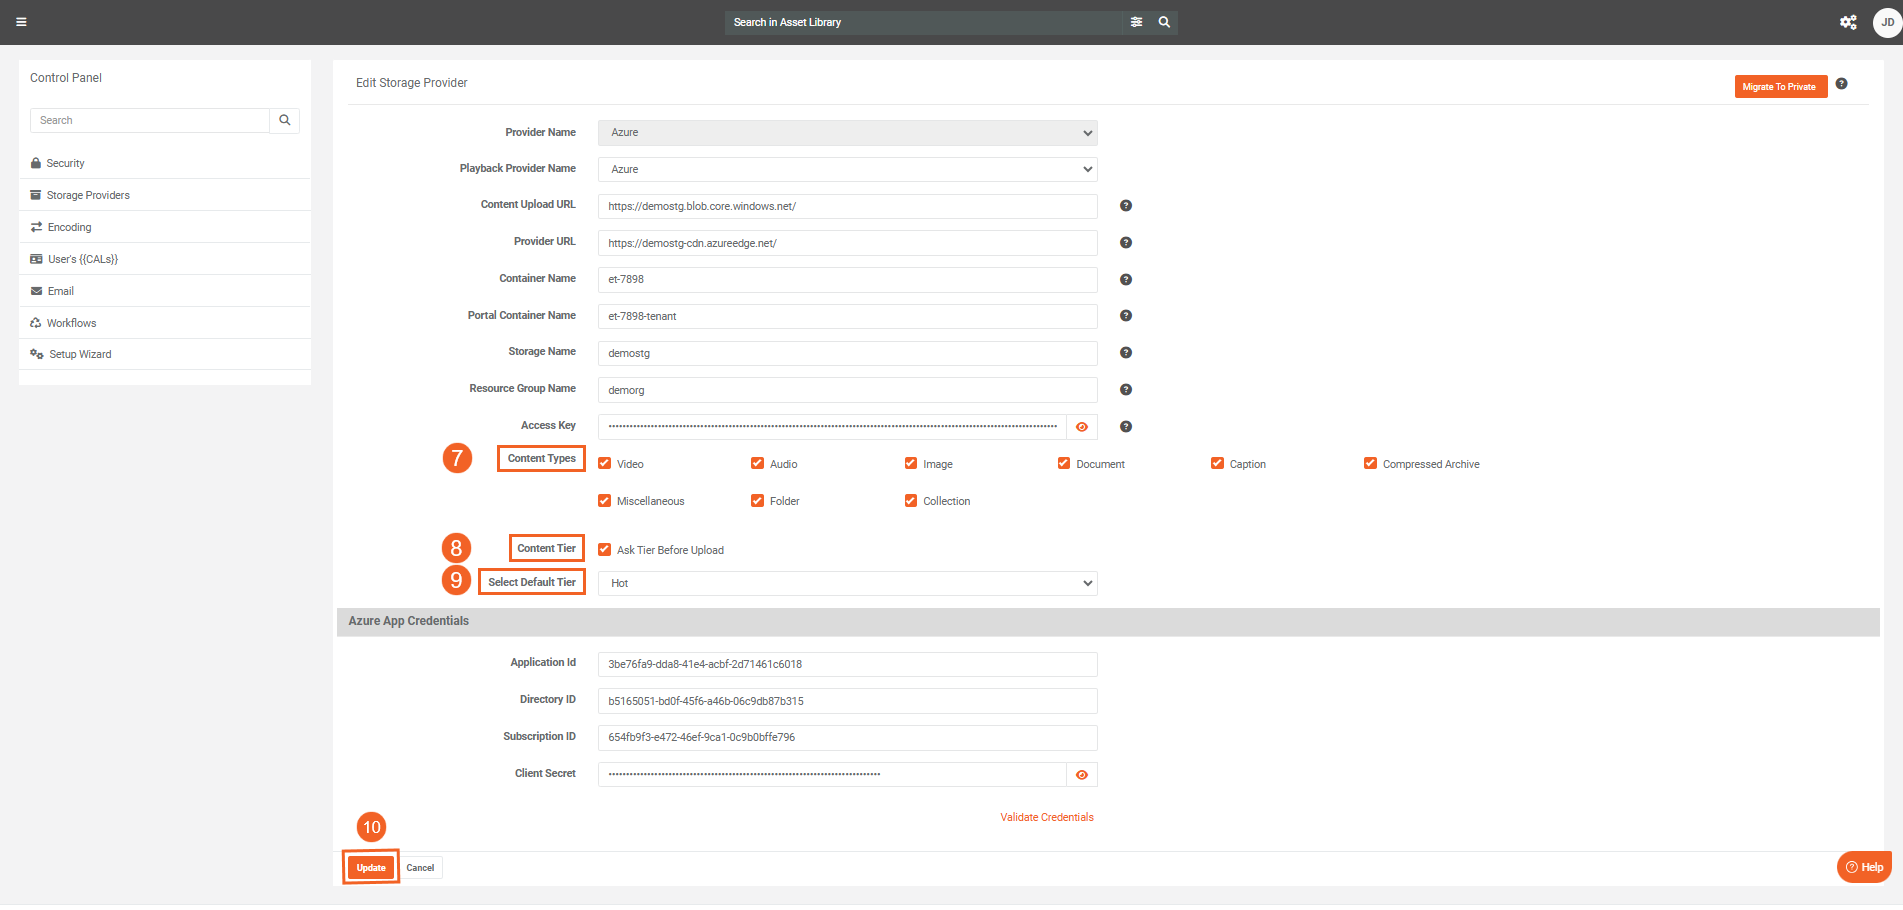Click the advanced search filter icon
Viewport: 1903px width, 910px height.
pyautogui.click(x=1136, y=22)
